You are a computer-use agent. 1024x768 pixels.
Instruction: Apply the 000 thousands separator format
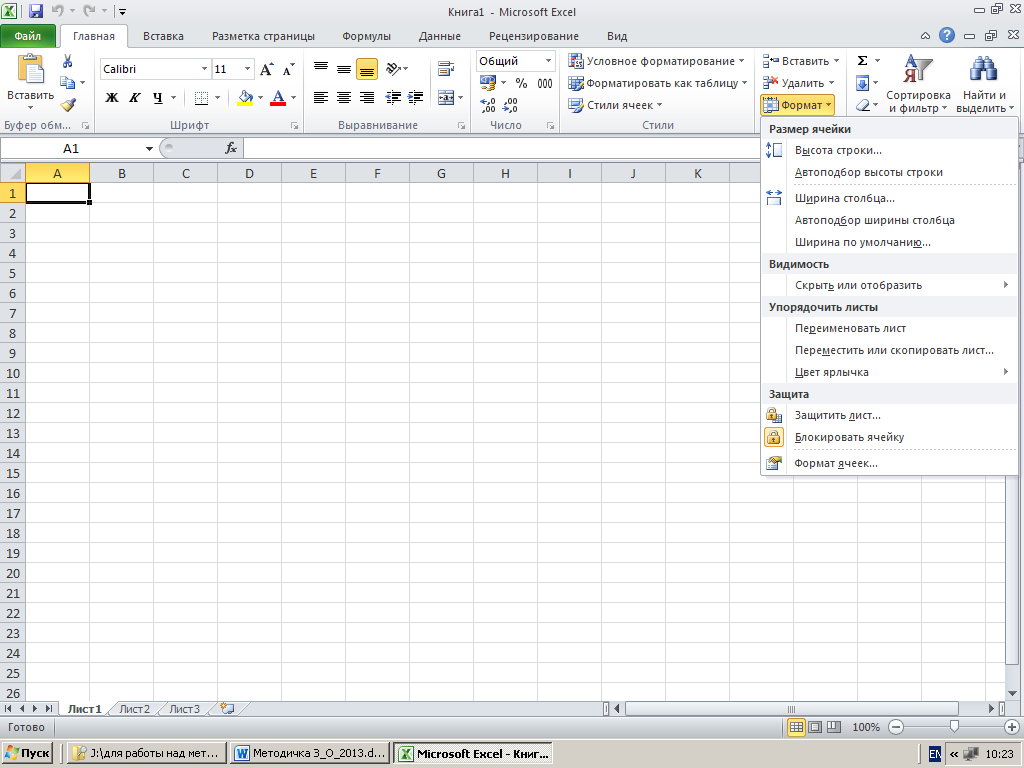(x=545, y=84)
